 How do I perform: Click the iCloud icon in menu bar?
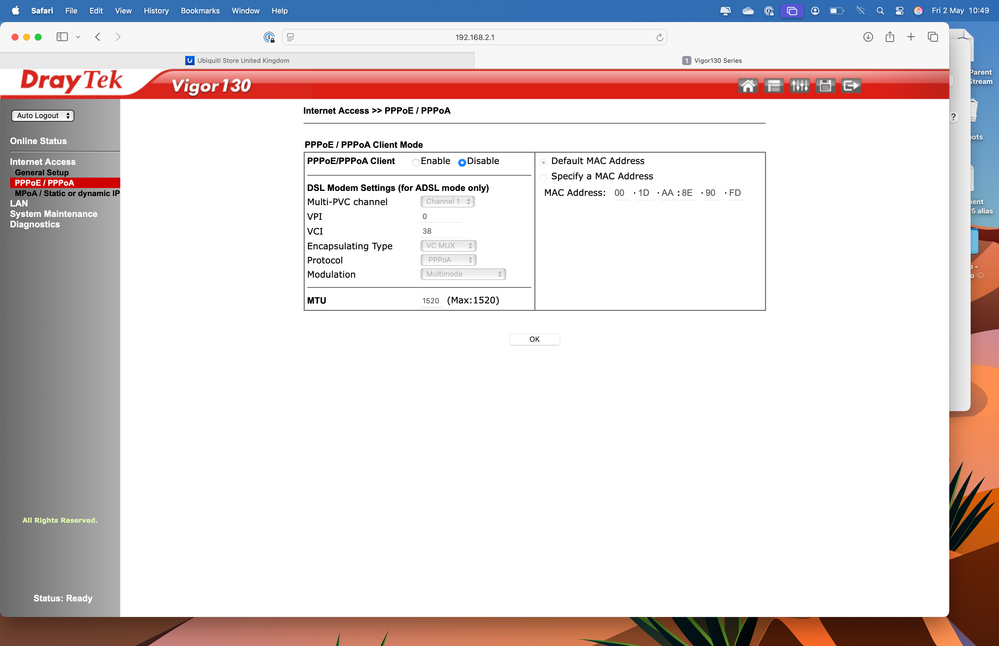[x=748, y=11]
